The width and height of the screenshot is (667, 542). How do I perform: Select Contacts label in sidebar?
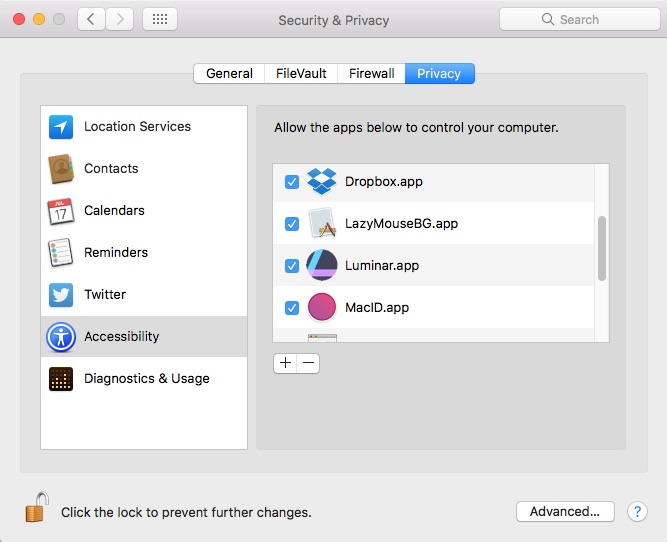(111, 168)
